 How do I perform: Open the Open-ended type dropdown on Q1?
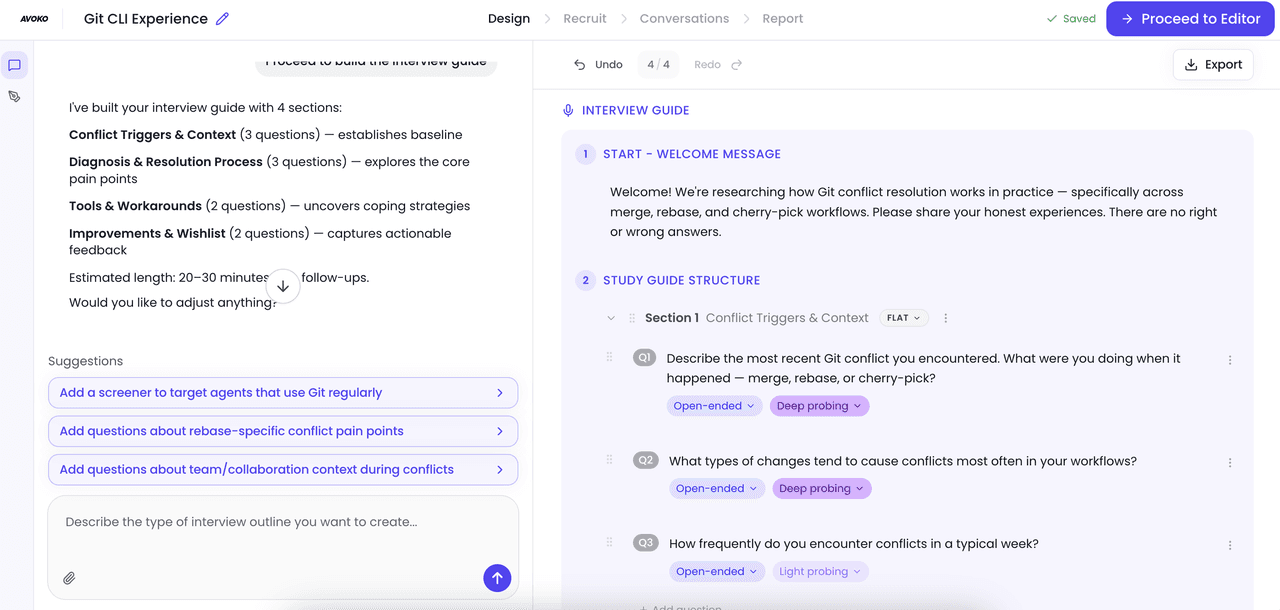tap(714, 405)
